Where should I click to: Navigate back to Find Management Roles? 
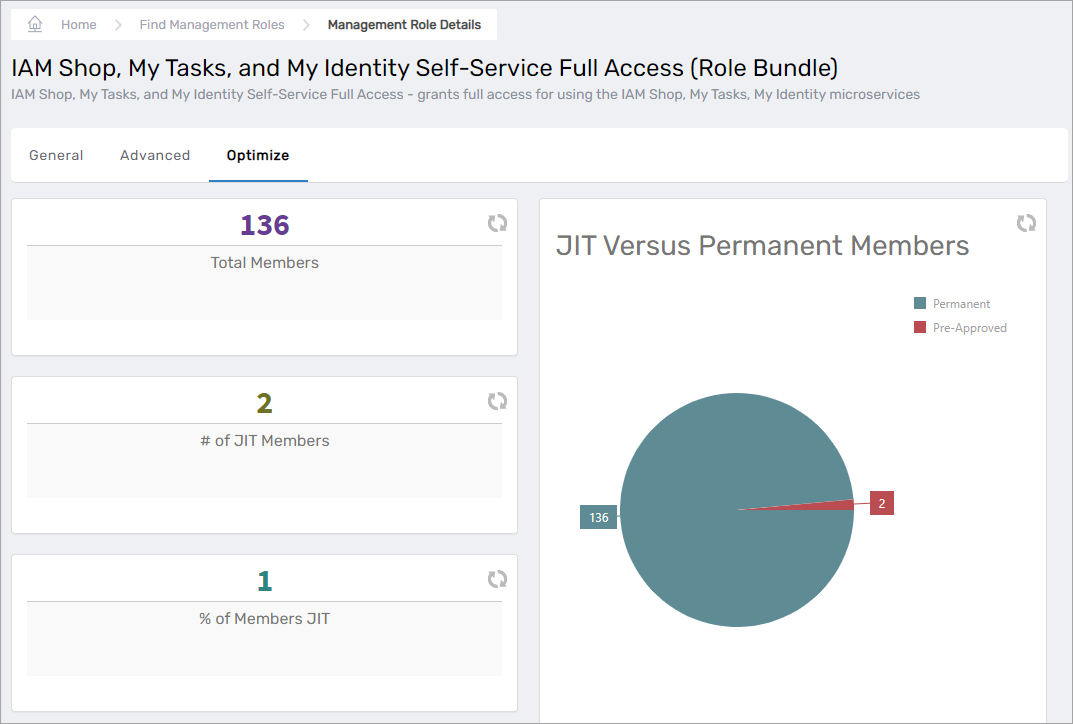(212, 25)
